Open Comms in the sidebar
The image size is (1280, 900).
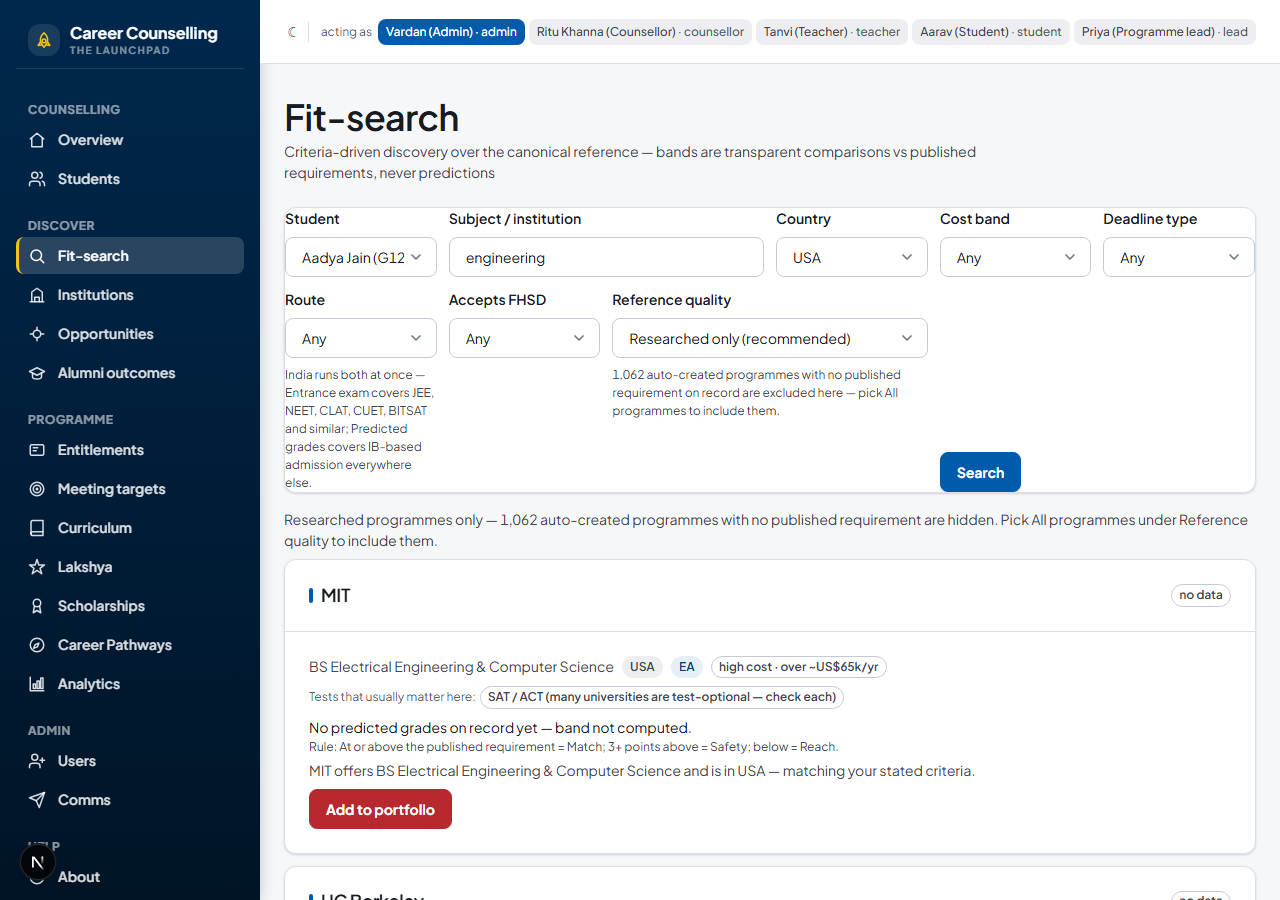(x=130, y=800)
